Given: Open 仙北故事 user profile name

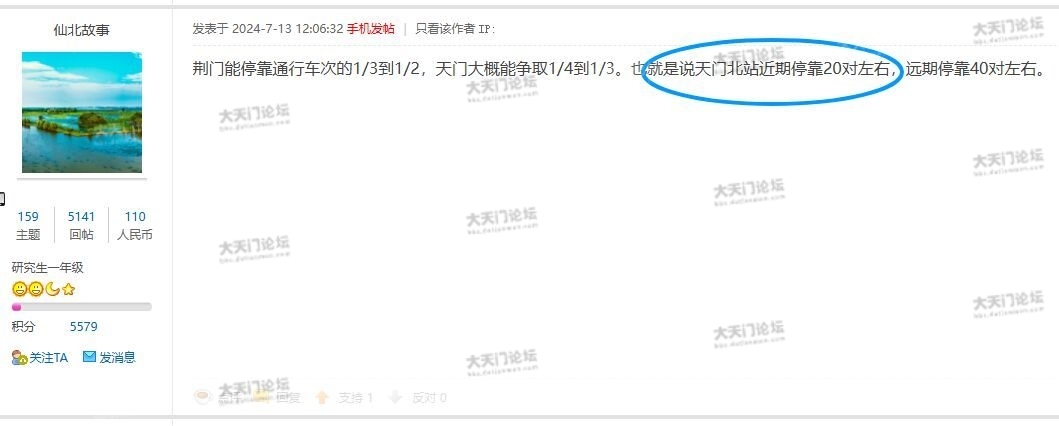Looking at the screenshot, I should (82, 30).
